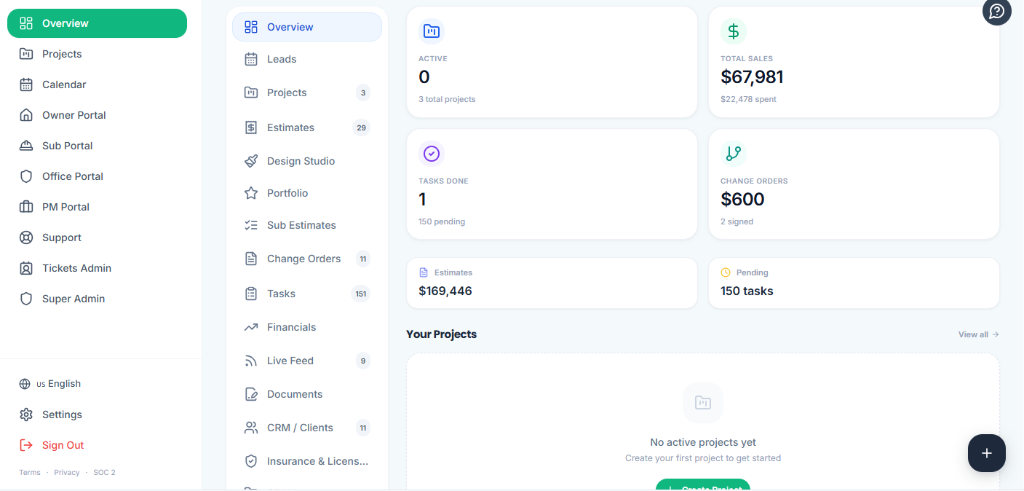Click the "No active projects yet" text
Image resolution: width=1024 pixels, height=491 pixels.
pyautogui.click(x=703, y=443)
